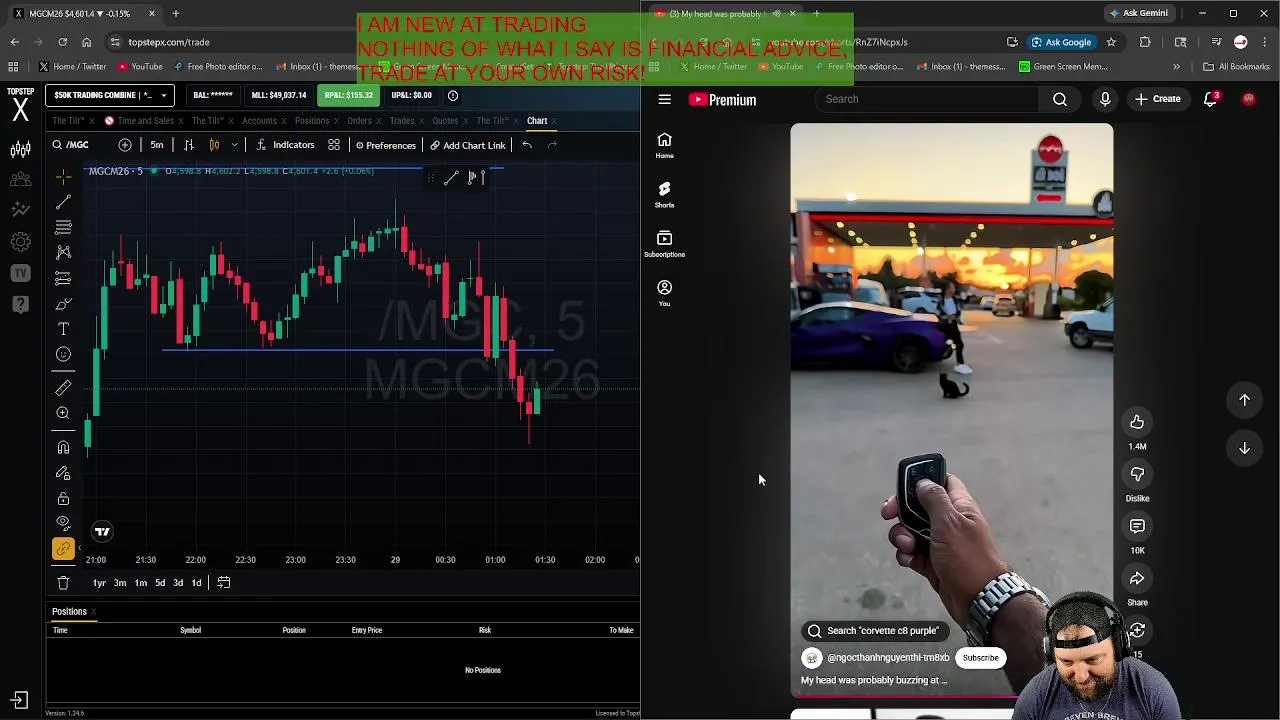Select the brush drawing tool
1280x720 pixels.
[63, 303]
